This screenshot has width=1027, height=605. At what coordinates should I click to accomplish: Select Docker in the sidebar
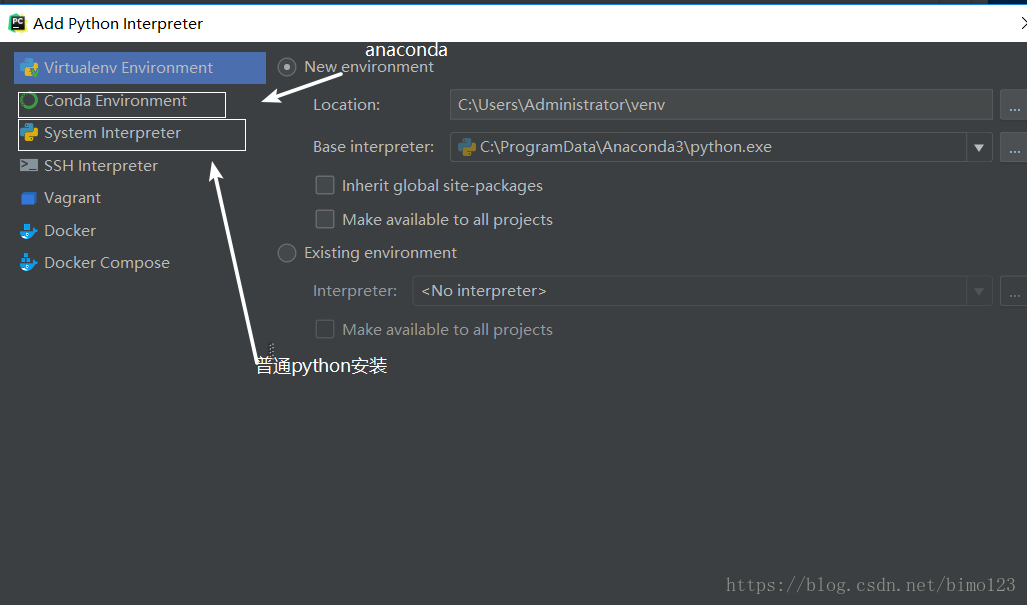click(x=140, y=230)
